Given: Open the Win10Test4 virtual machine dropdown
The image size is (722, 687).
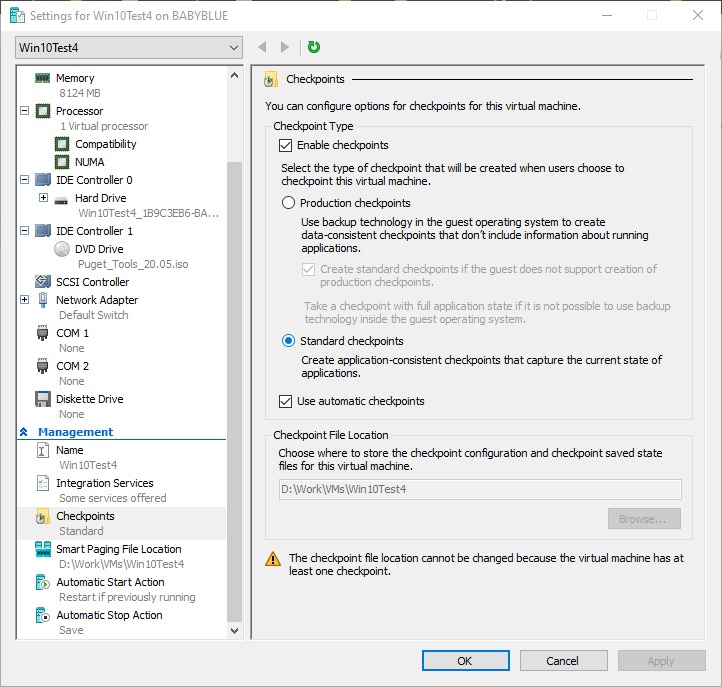Looking at the screenshot, I should coord(130,48).
